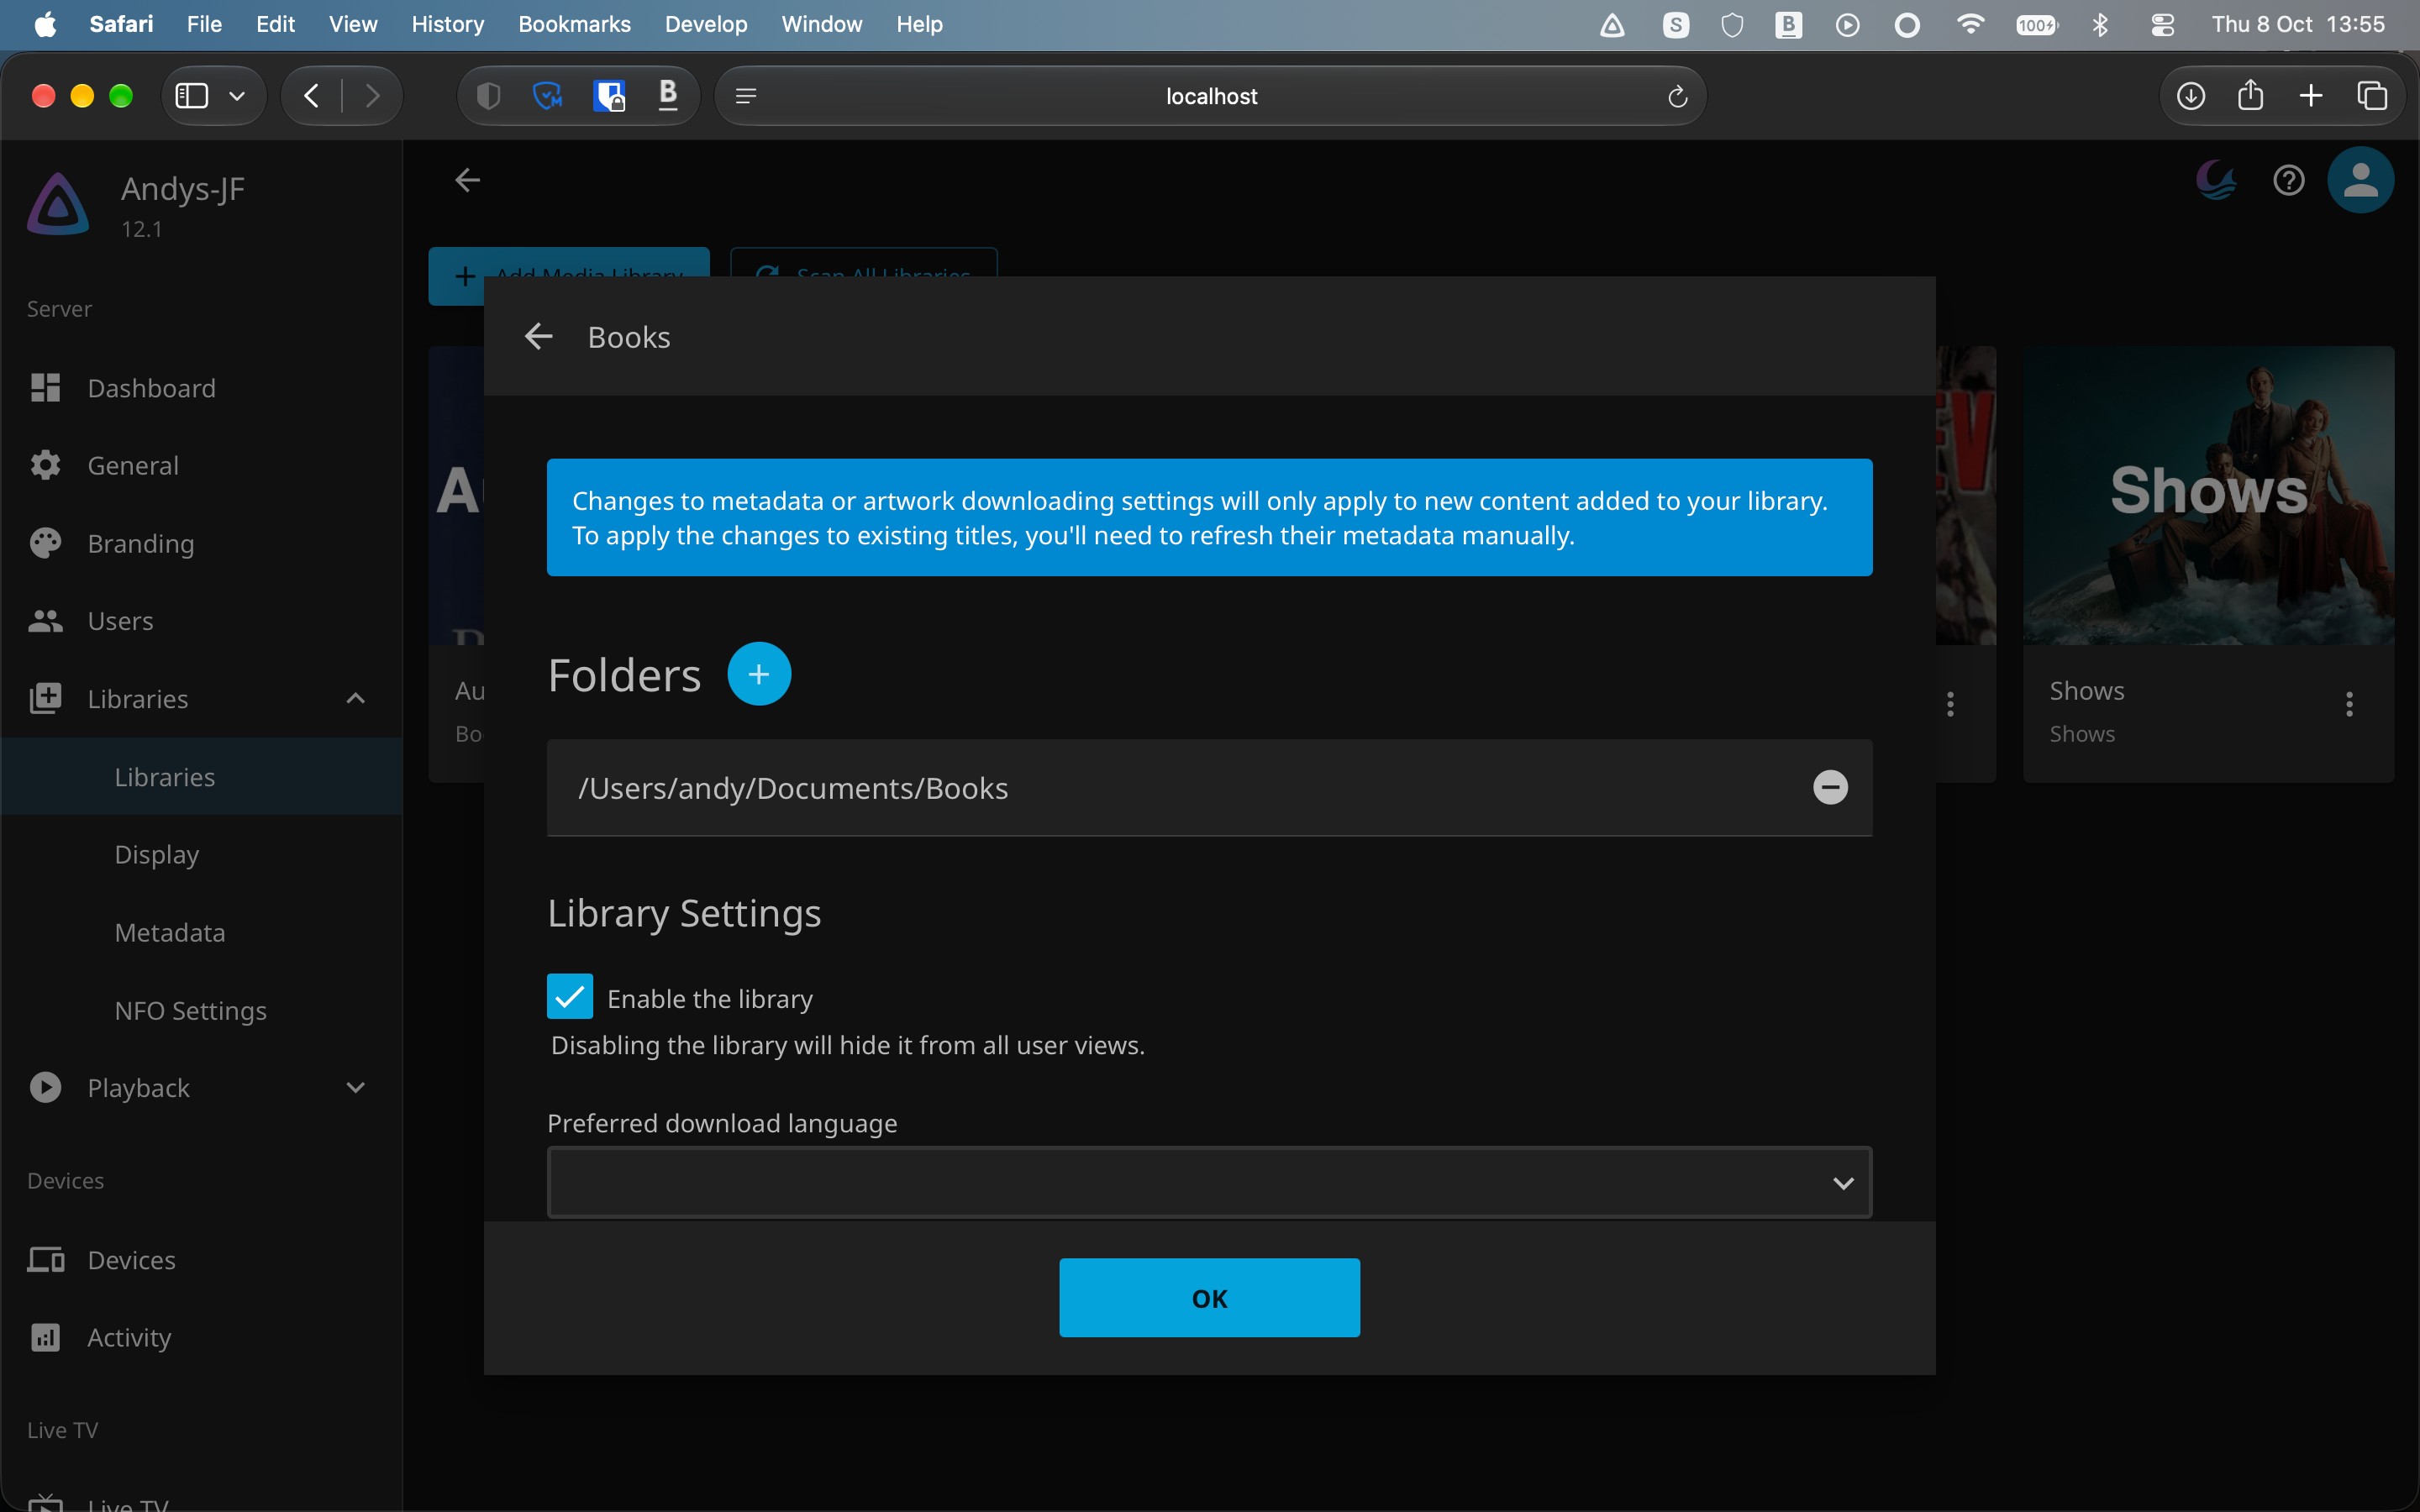The image size is (2420, 1512).
Task: Click the Jellyfin logo in sidebar header
Action: [58, 204]
